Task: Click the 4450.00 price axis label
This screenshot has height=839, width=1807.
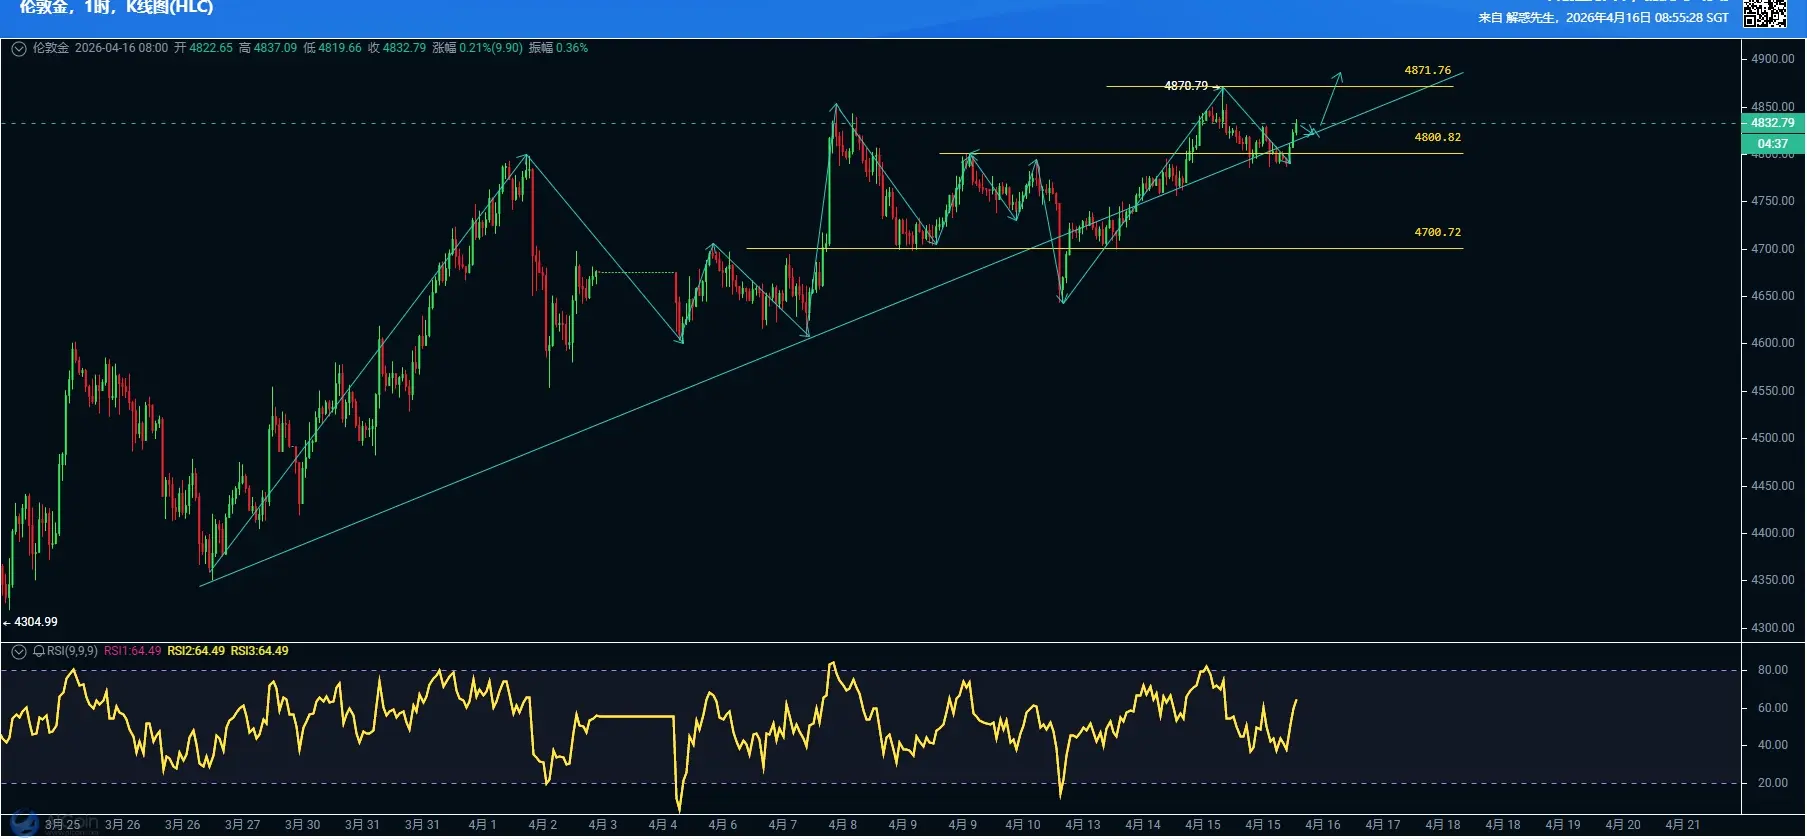Action: pos(1772,486)
